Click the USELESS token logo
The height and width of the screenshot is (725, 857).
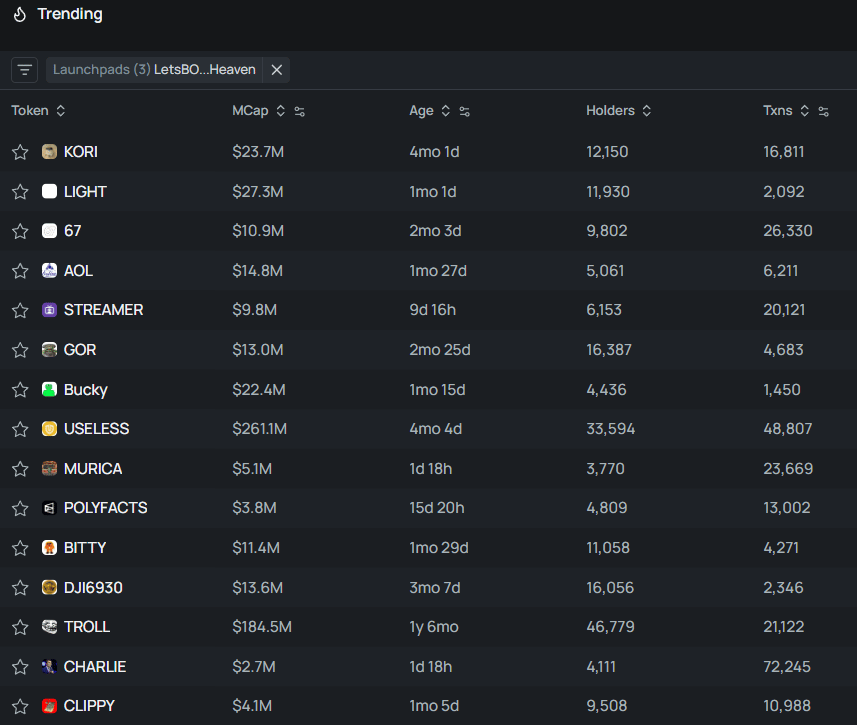49,429
